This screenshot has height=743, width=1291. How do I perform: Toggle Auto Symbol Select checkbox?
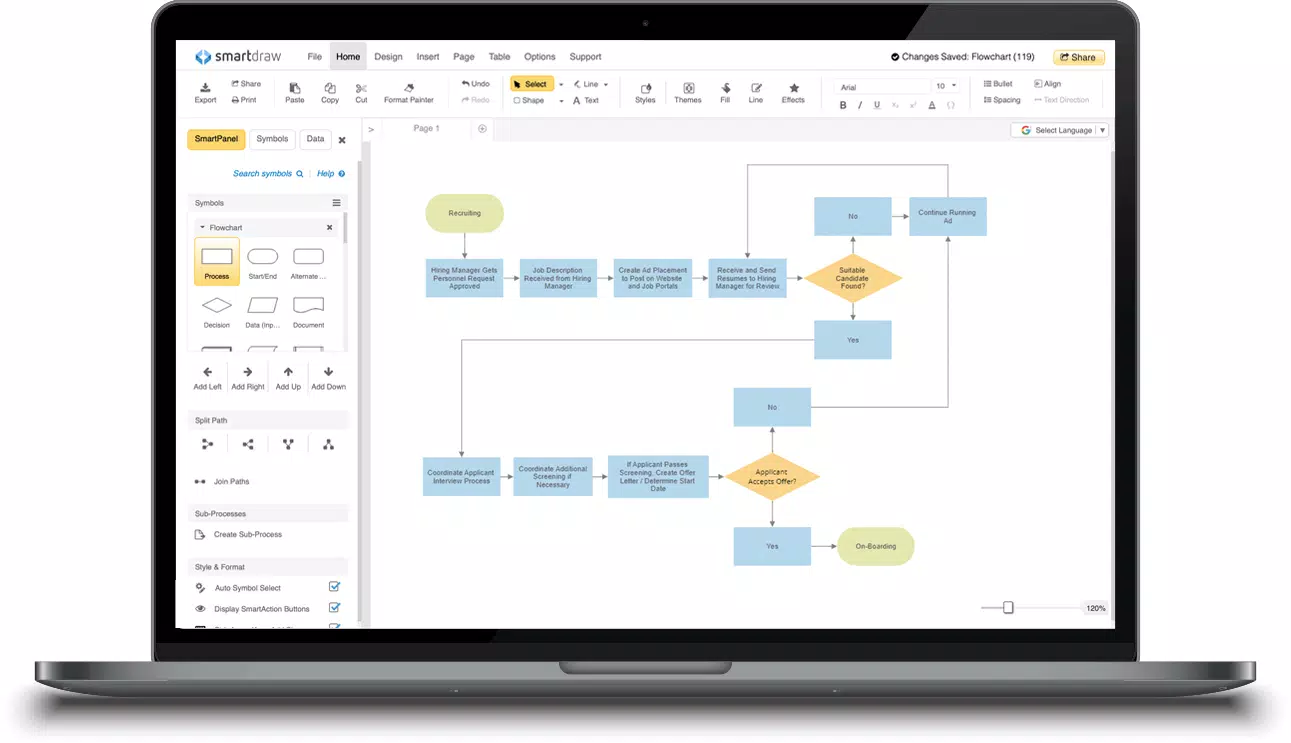335,587
